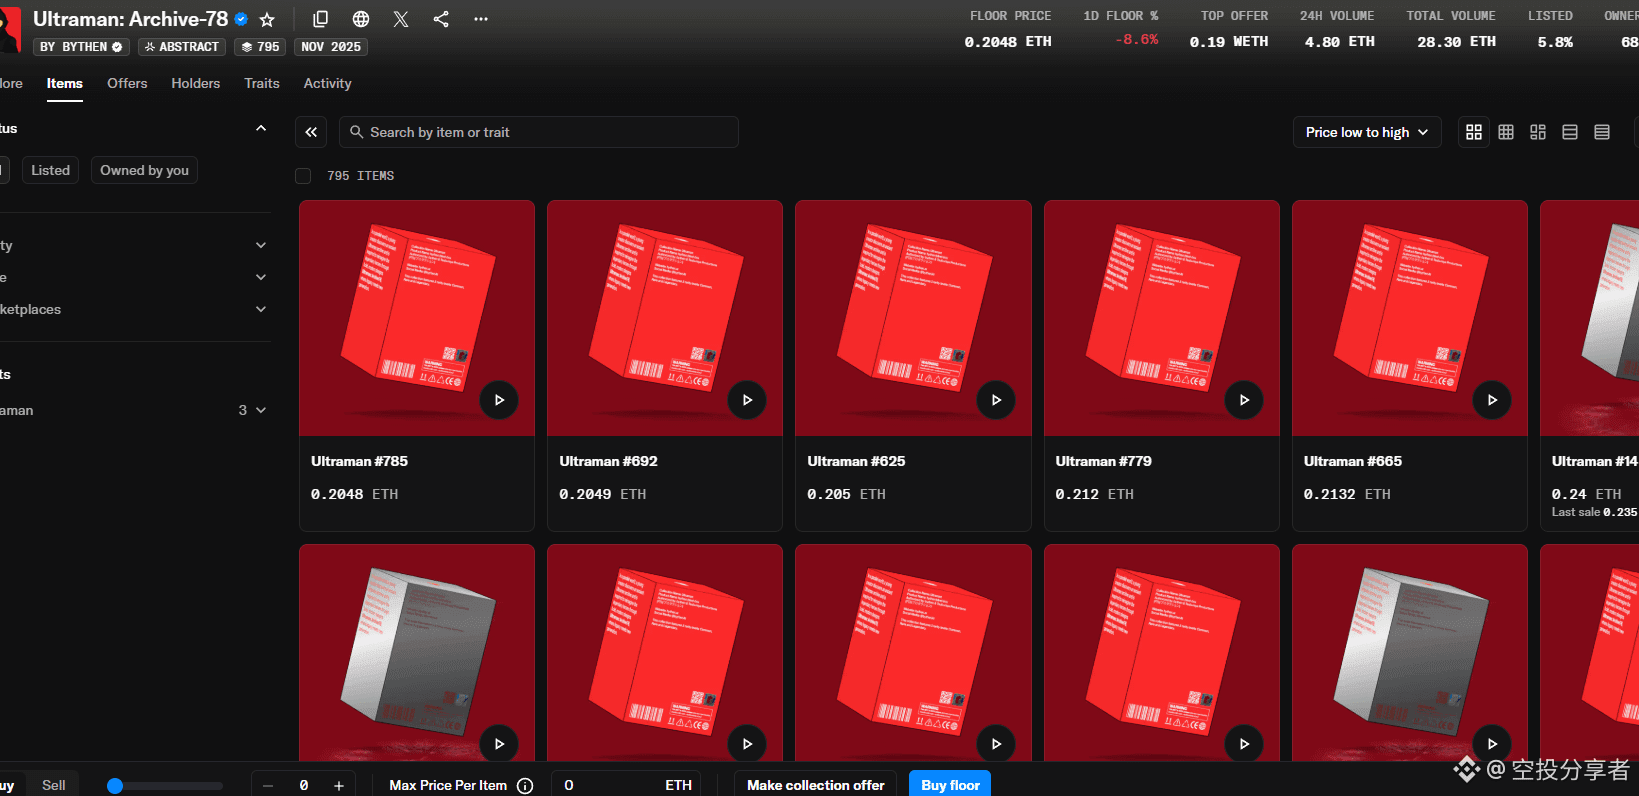Tick the select-all checkbox beside 795 Items

[303, 176]
